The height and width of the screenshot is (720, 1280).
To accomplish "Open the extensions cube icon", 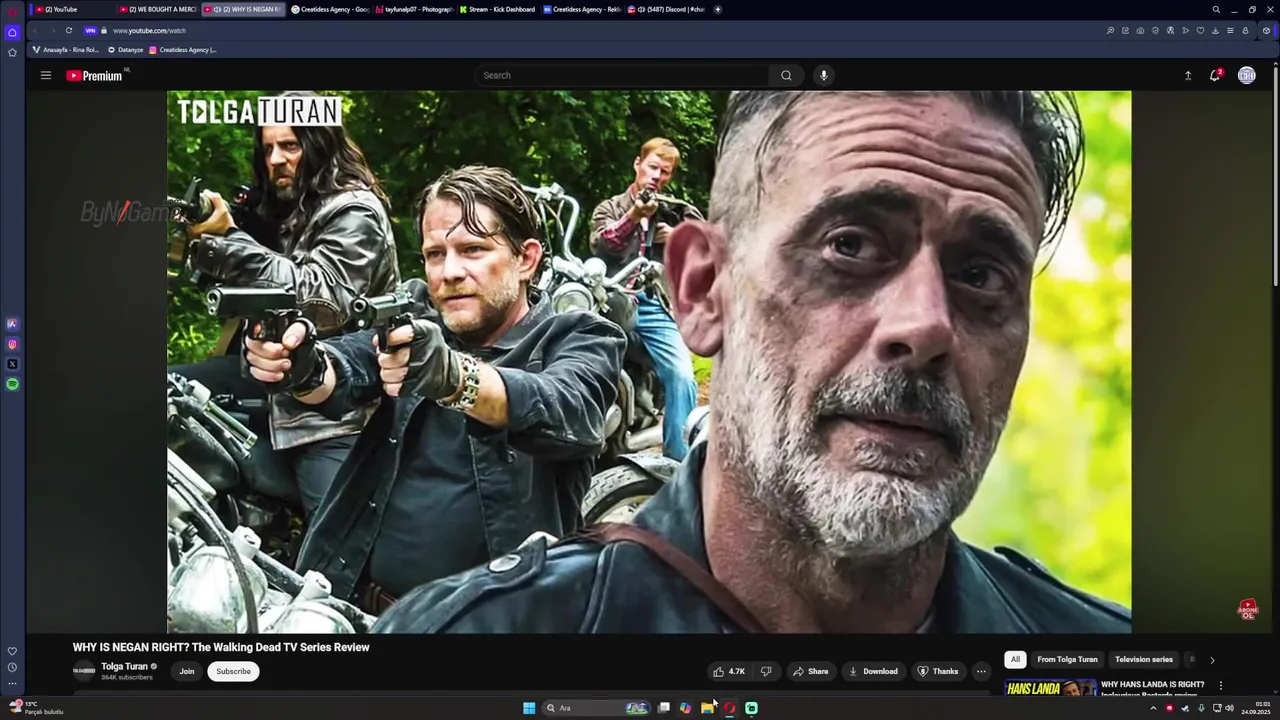I will click(x=1267, y=30).
